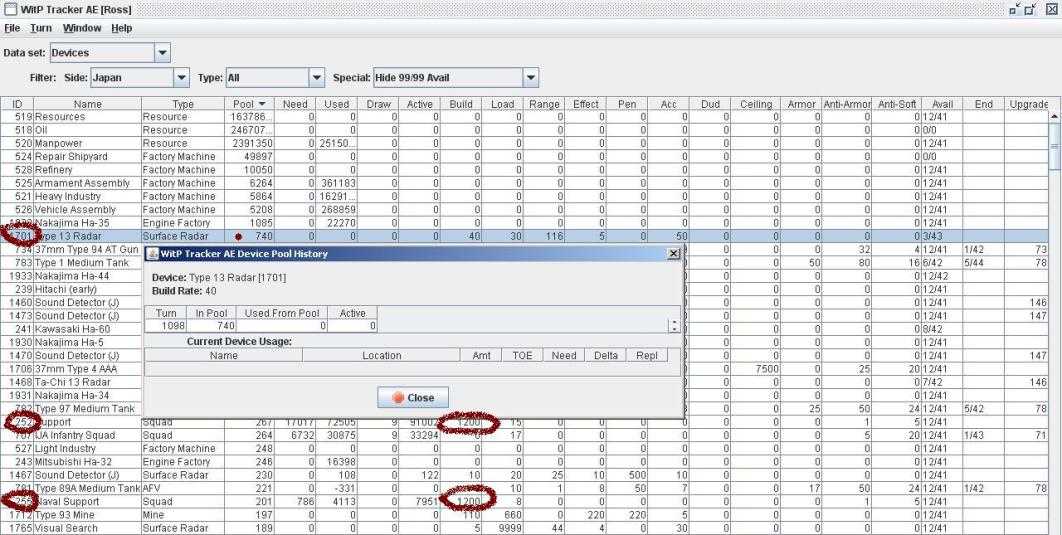Select the Heavy Industry row

[x=525, y=196]
